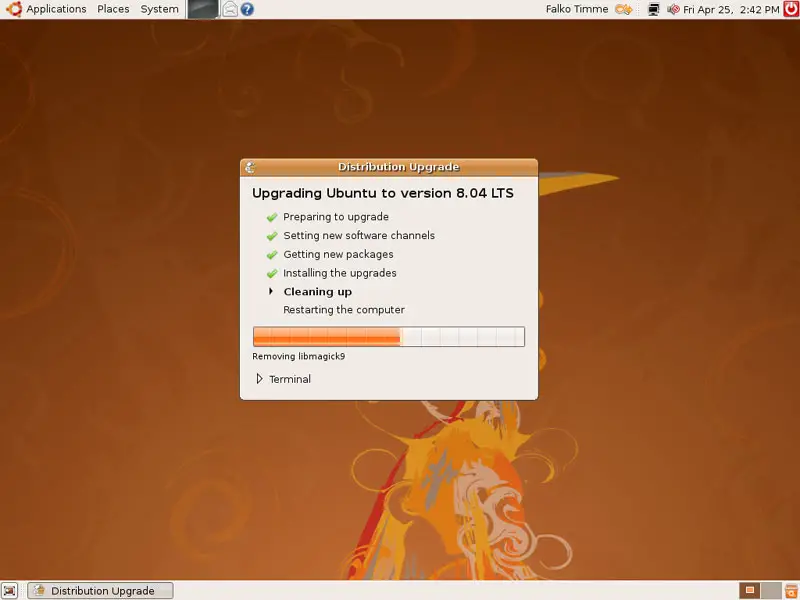Click the volume speaker tray icon

click(673, 9)
